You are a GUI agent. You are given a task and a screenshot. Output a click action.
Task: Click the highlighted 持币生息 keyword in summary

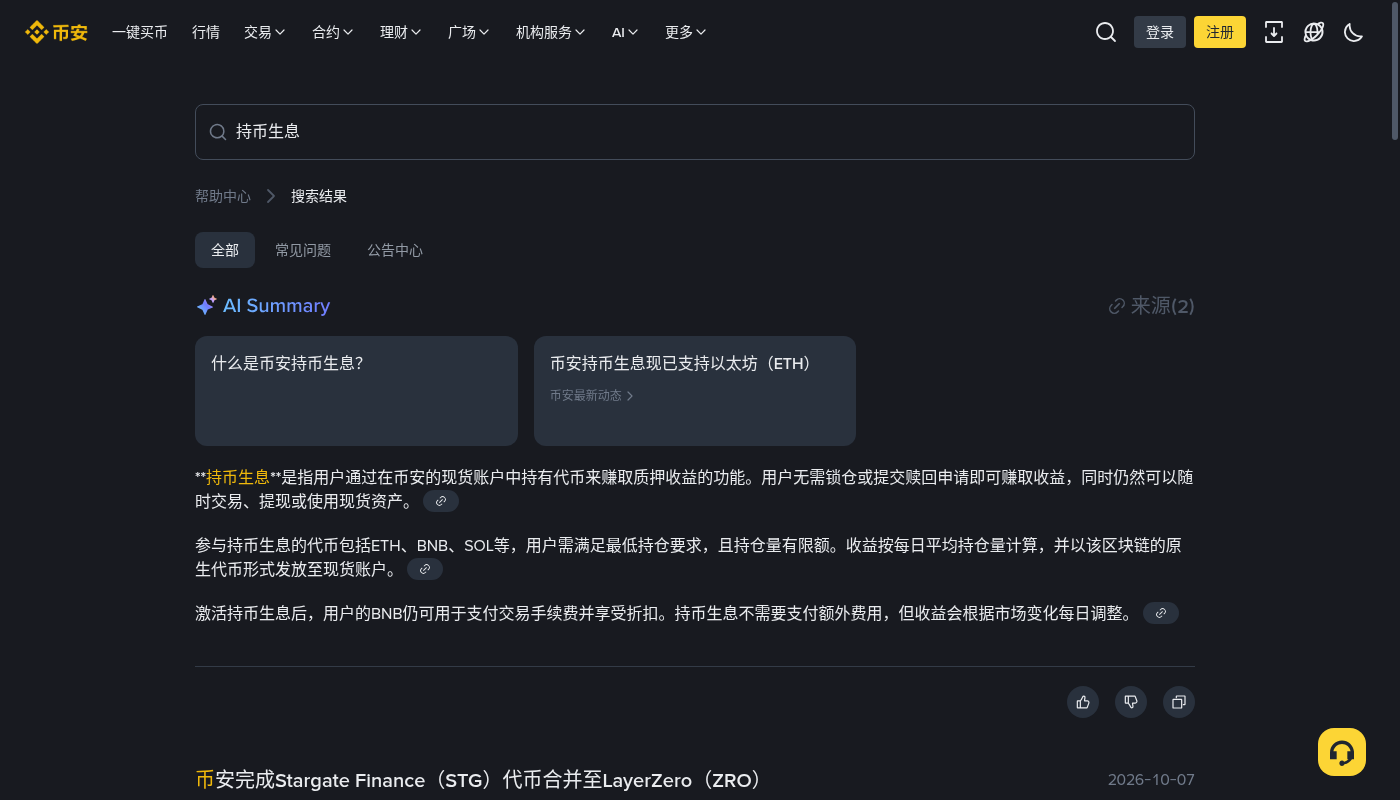(238, 478)
